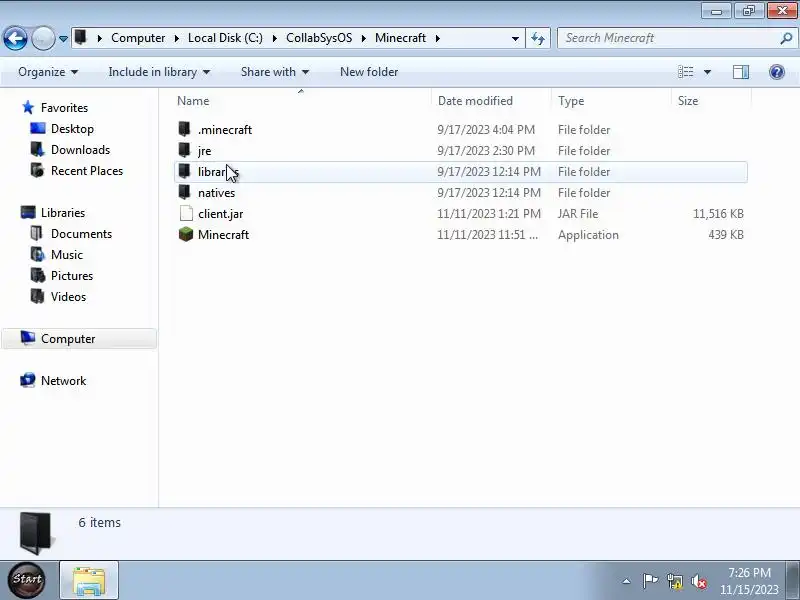
Task: Select Minecraft in the breadcrumb path
Action: pos(400,38)
